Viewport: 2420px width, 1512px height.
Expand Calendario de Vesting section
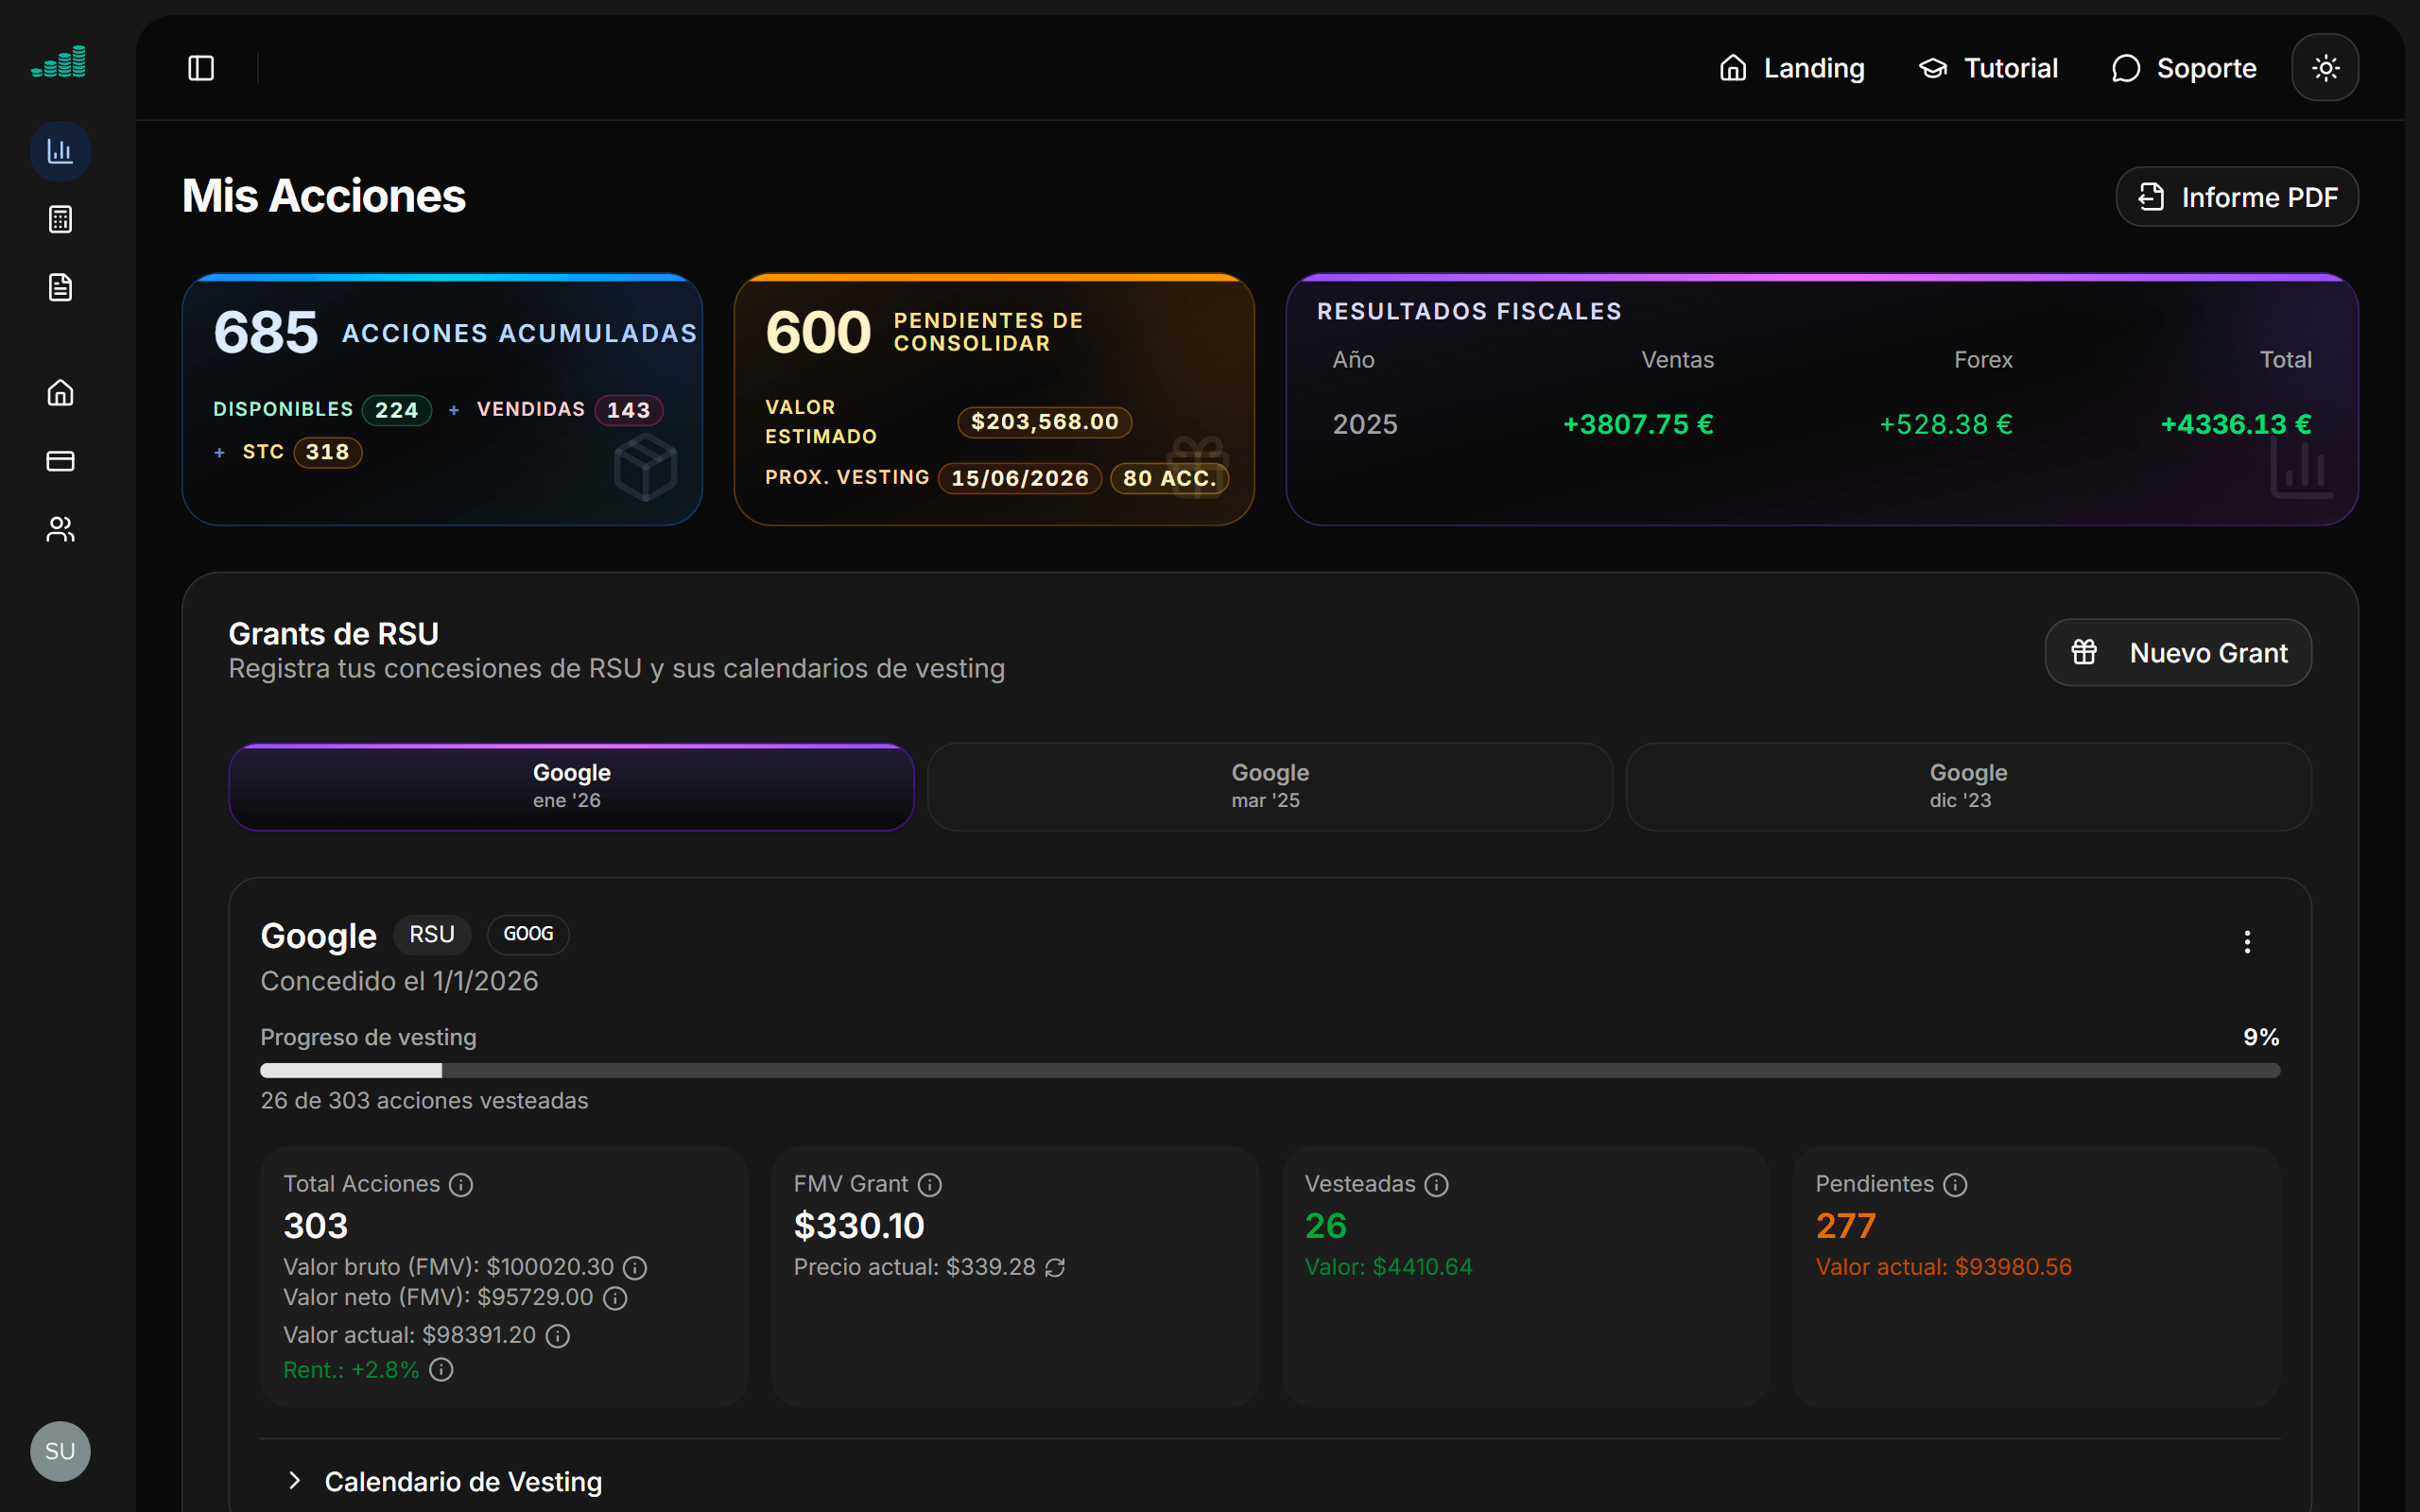click(445, 1481)
